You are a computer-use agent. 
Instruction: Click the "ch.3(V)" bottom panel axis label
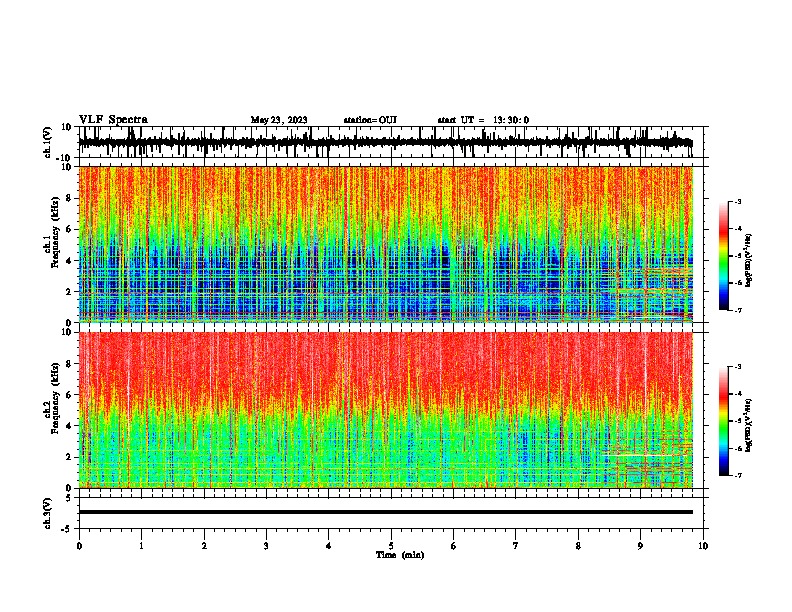pyautogui.click(x=48, y=513)
